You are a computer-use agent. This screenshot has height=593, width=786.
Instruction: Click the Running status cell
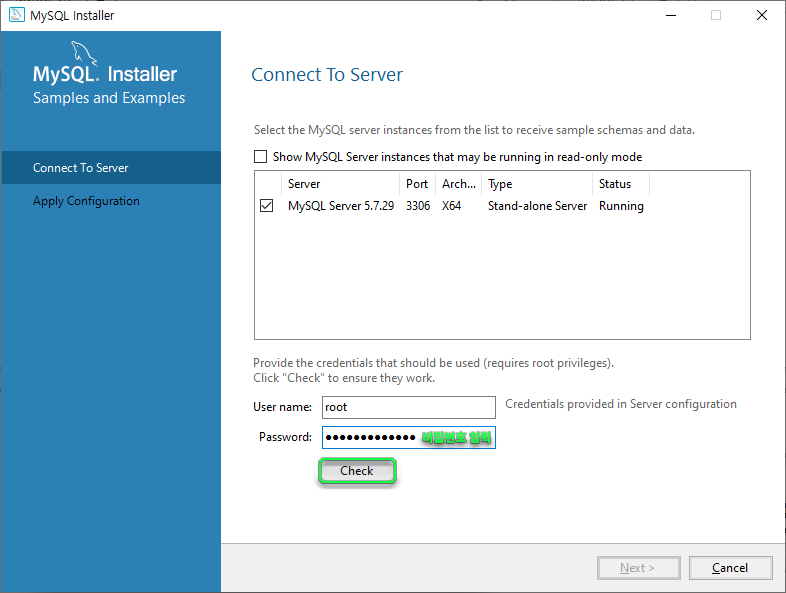pyautogui.click(x=621, y=206)
